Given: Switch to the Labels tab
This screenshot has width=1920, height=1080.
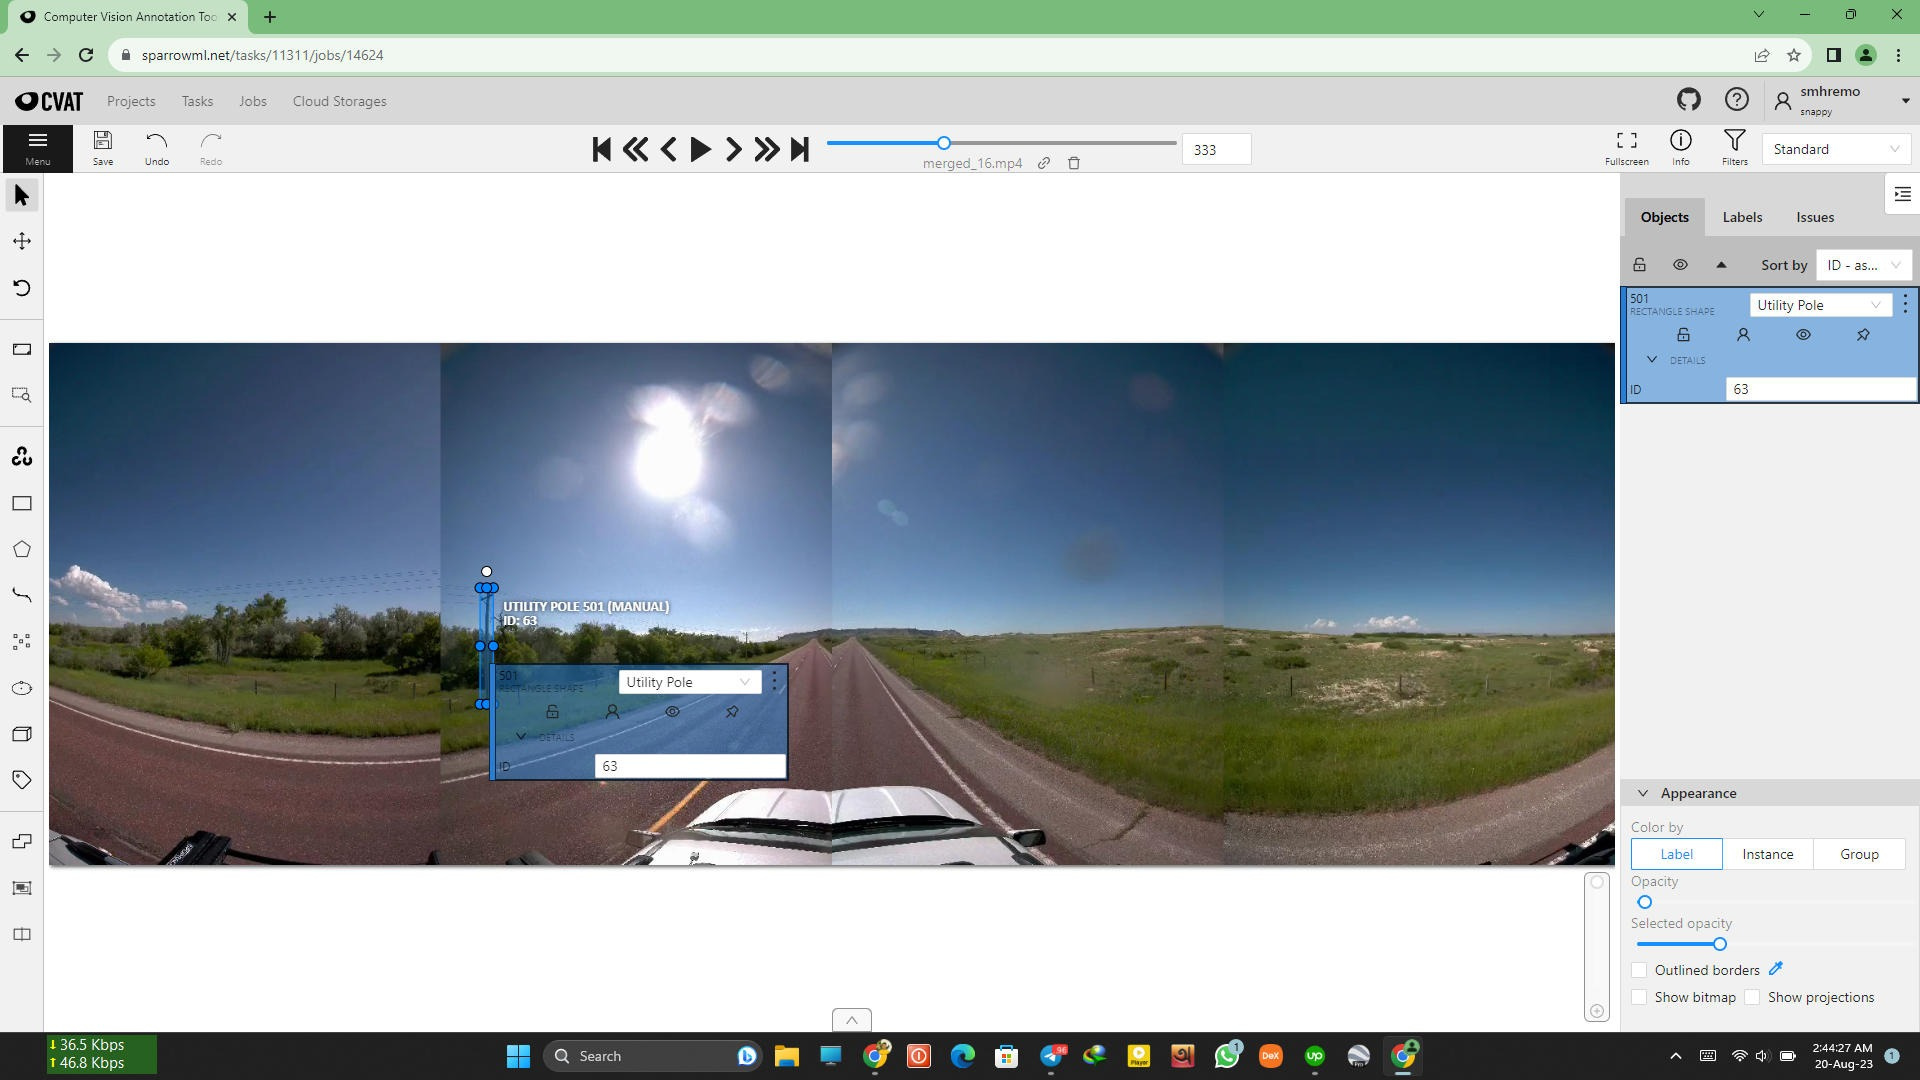Looking at the screenshot, I should tap(1742, 217).
